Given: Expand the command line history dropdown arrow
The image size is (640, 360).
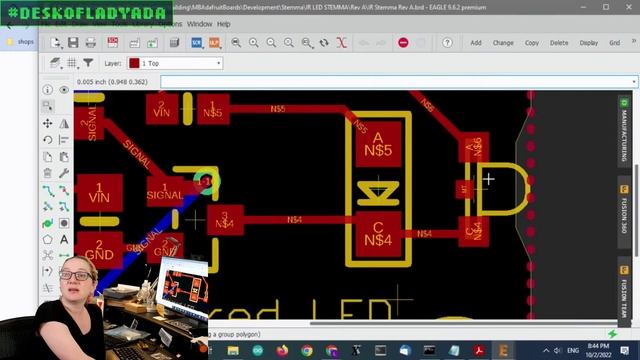Looking at the screenshot, I should (x=633, y=82).
